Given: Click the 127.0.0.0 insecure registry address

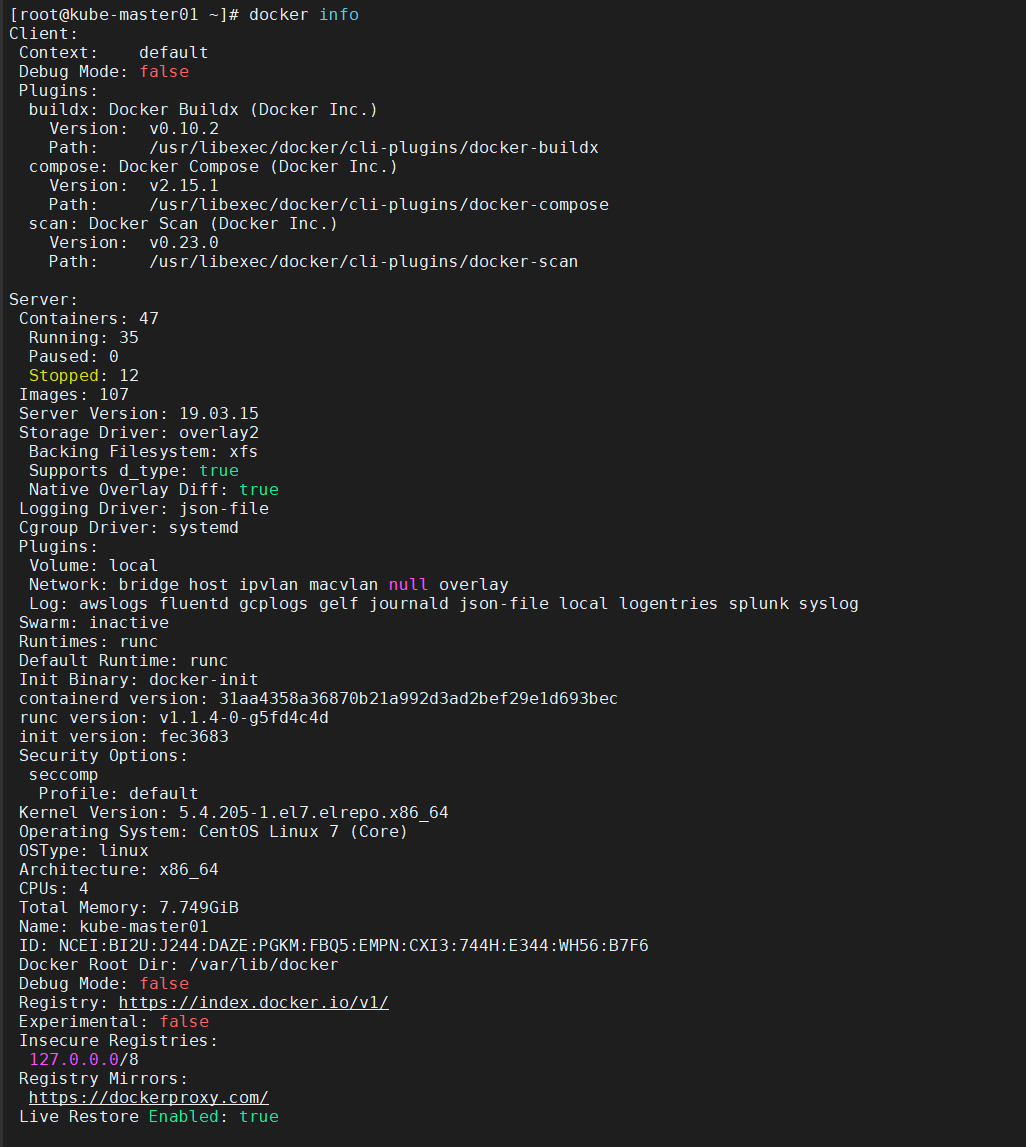Looking at the screenshot, I should click(73, 1059).
